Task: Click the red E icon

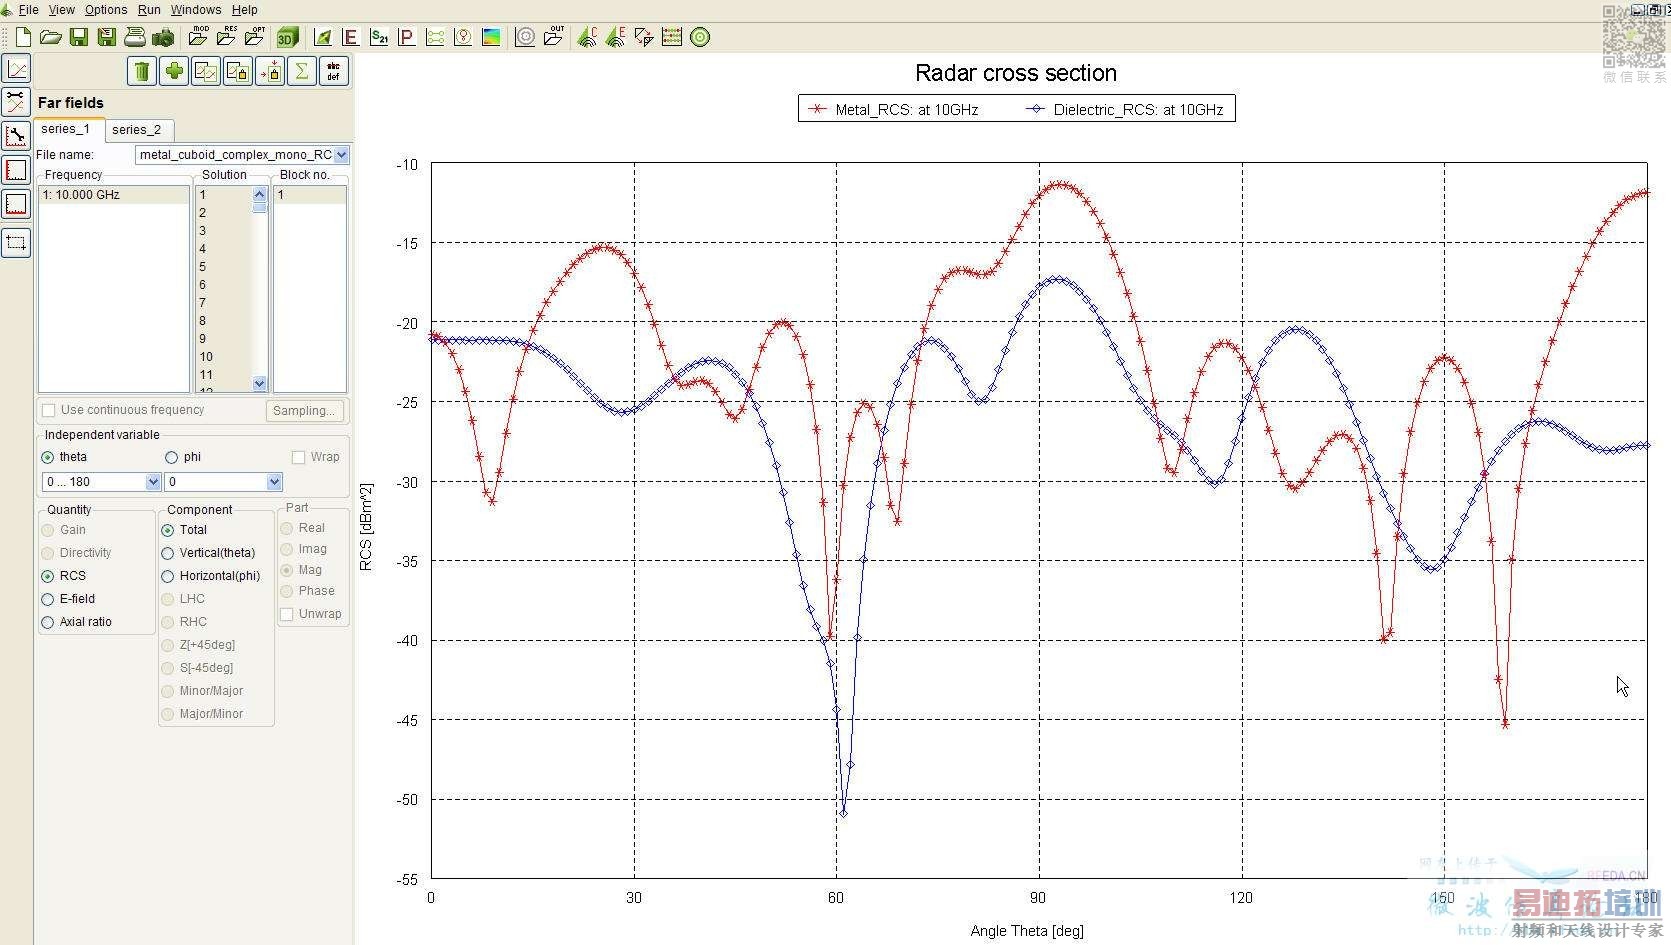Action: coord(350,38)
